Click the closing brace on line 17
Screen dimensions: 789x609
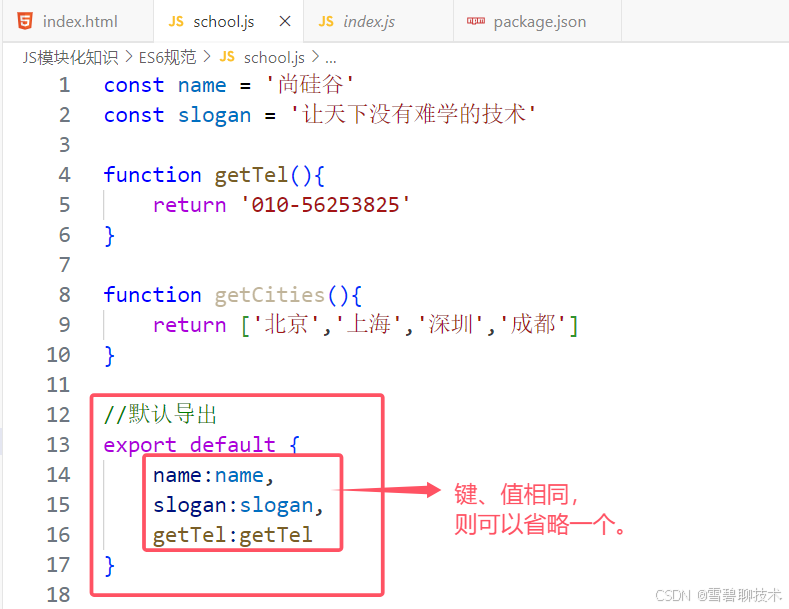click(x=110, y=566)
